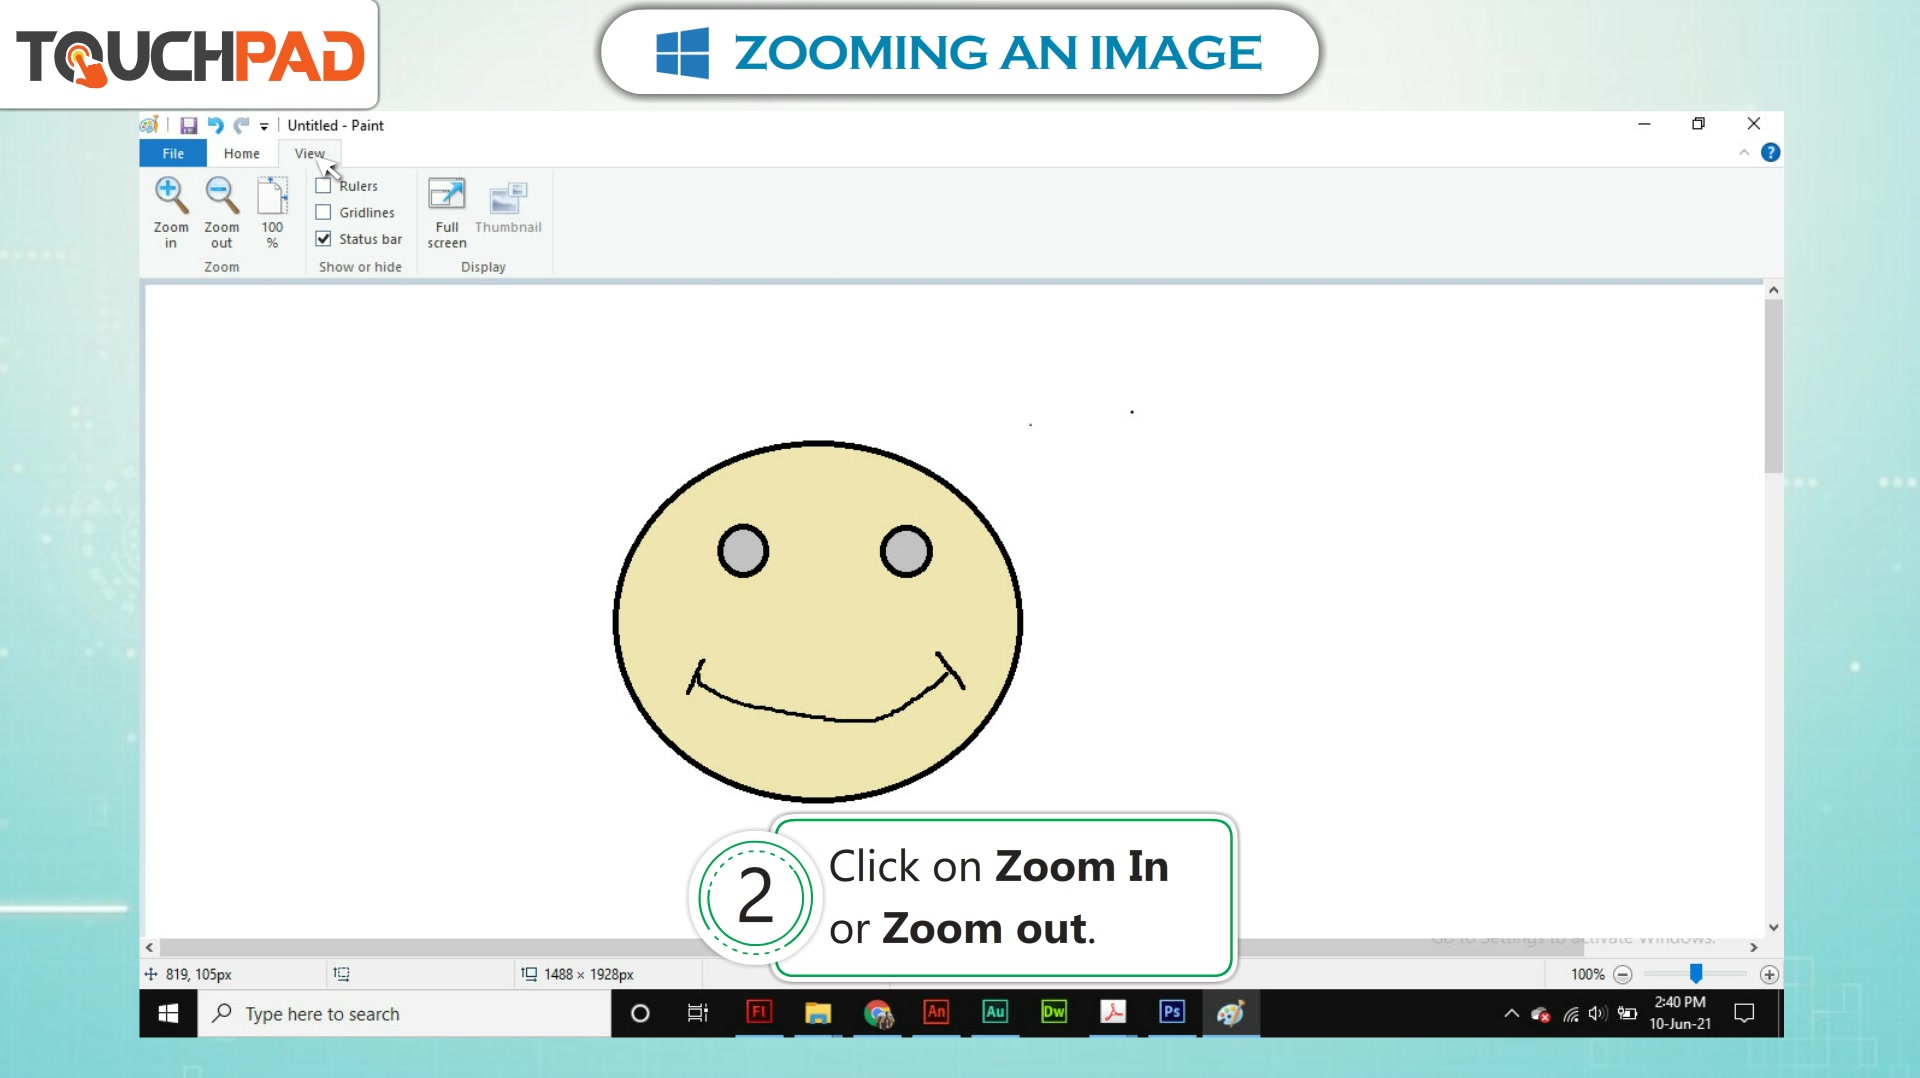Open Customize Quick Access Toolbar dropdown
The height and width of the screenshot is (1078, 1920).
264,126
